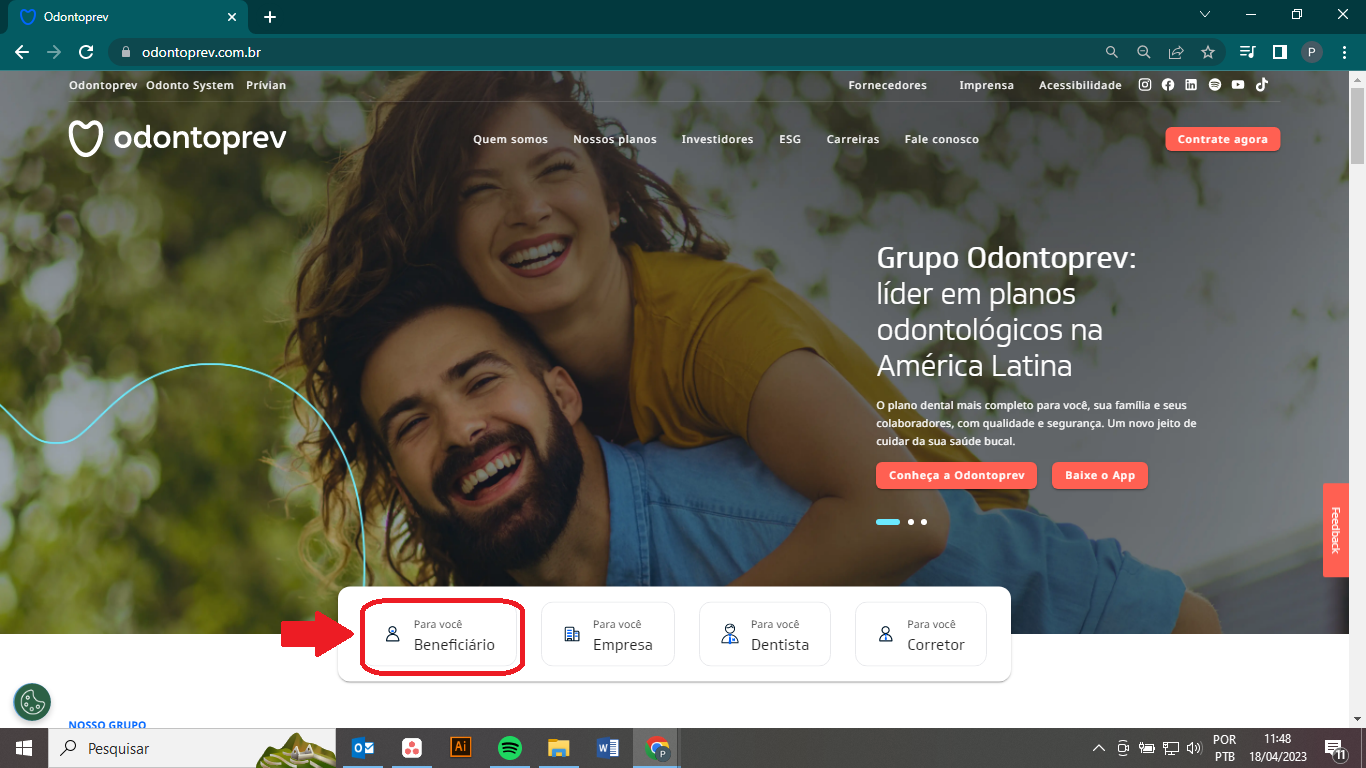Screen dimensions: 1366x768
Task: Click the Contrate agora button
Action: [x=1222, y=140]
